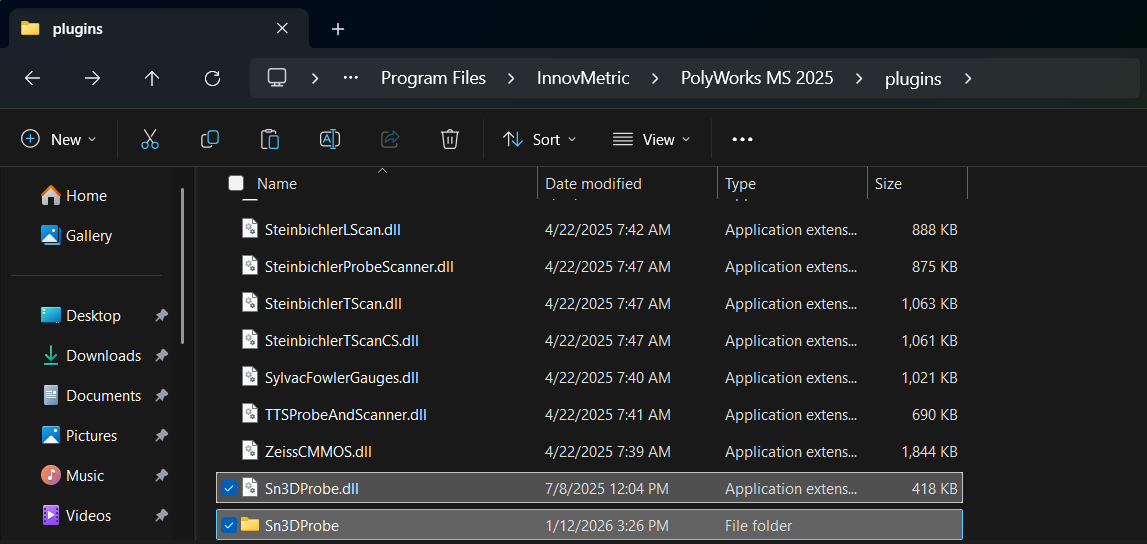The width and height of the screenshot is (1147, 544).
Task: Open Pictures in the navigation pane
Action: [80, 436]
